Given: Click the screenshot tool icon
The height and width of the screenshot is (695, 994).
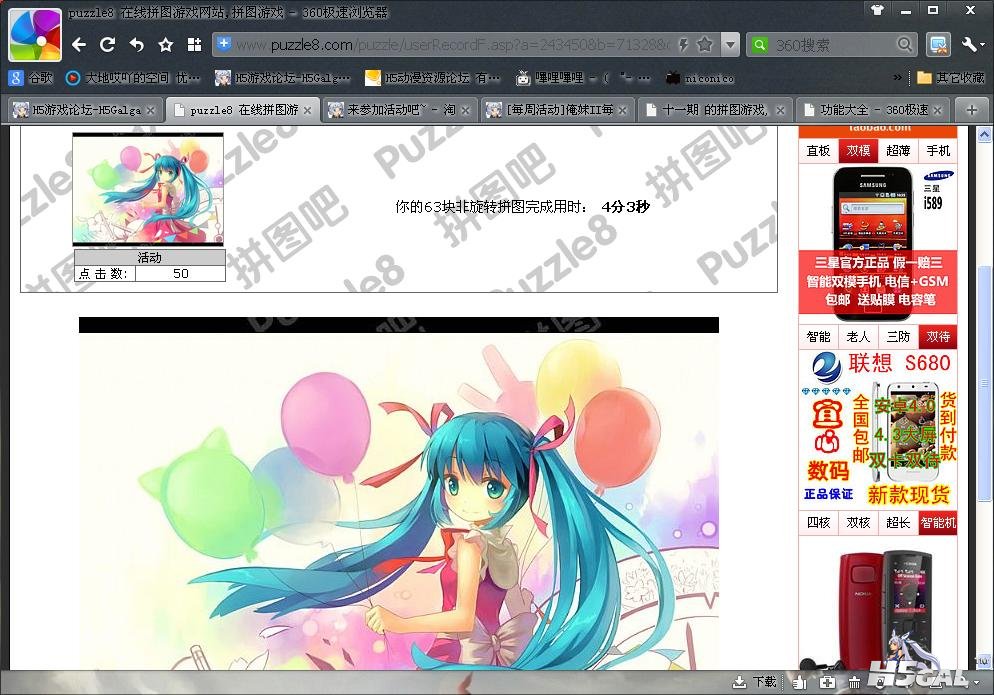Looking at the screenshot, I should tap(937, 45).
